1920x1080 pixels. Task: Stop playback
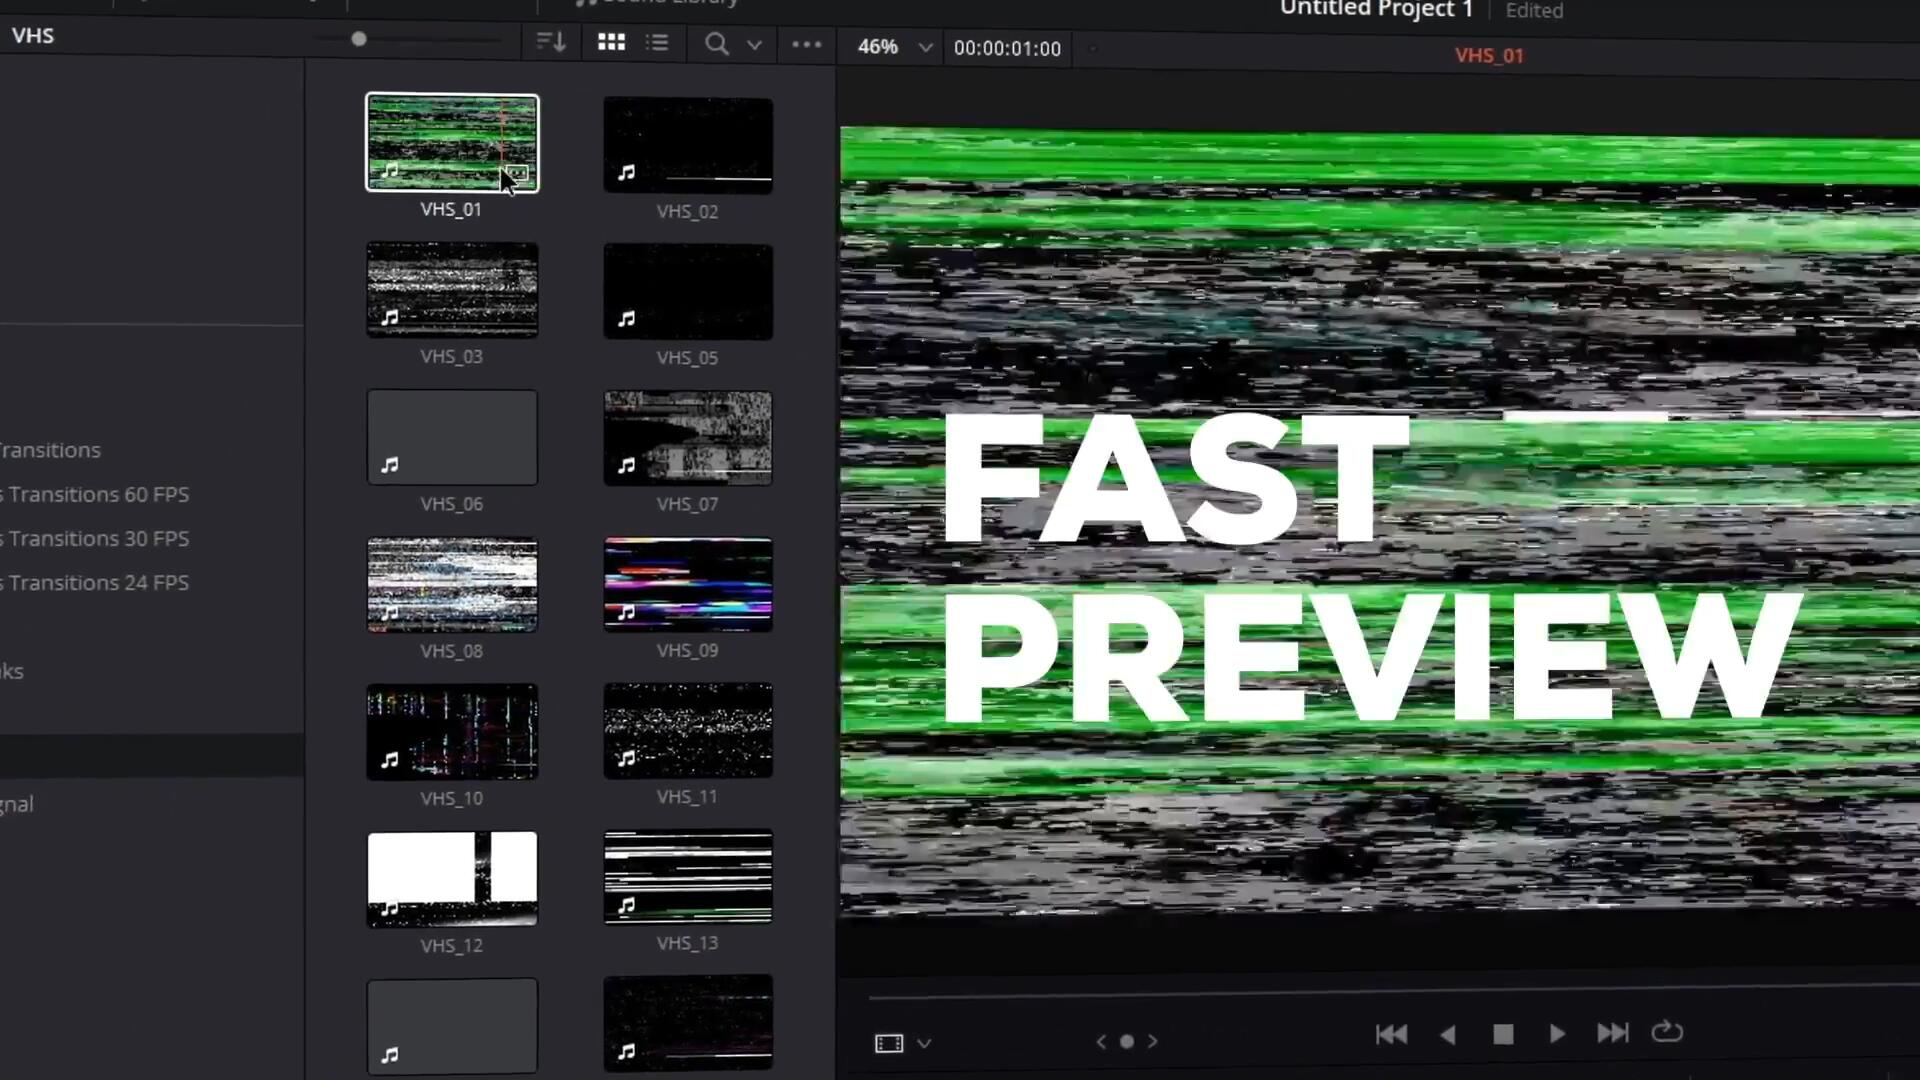point(1502,1034)
